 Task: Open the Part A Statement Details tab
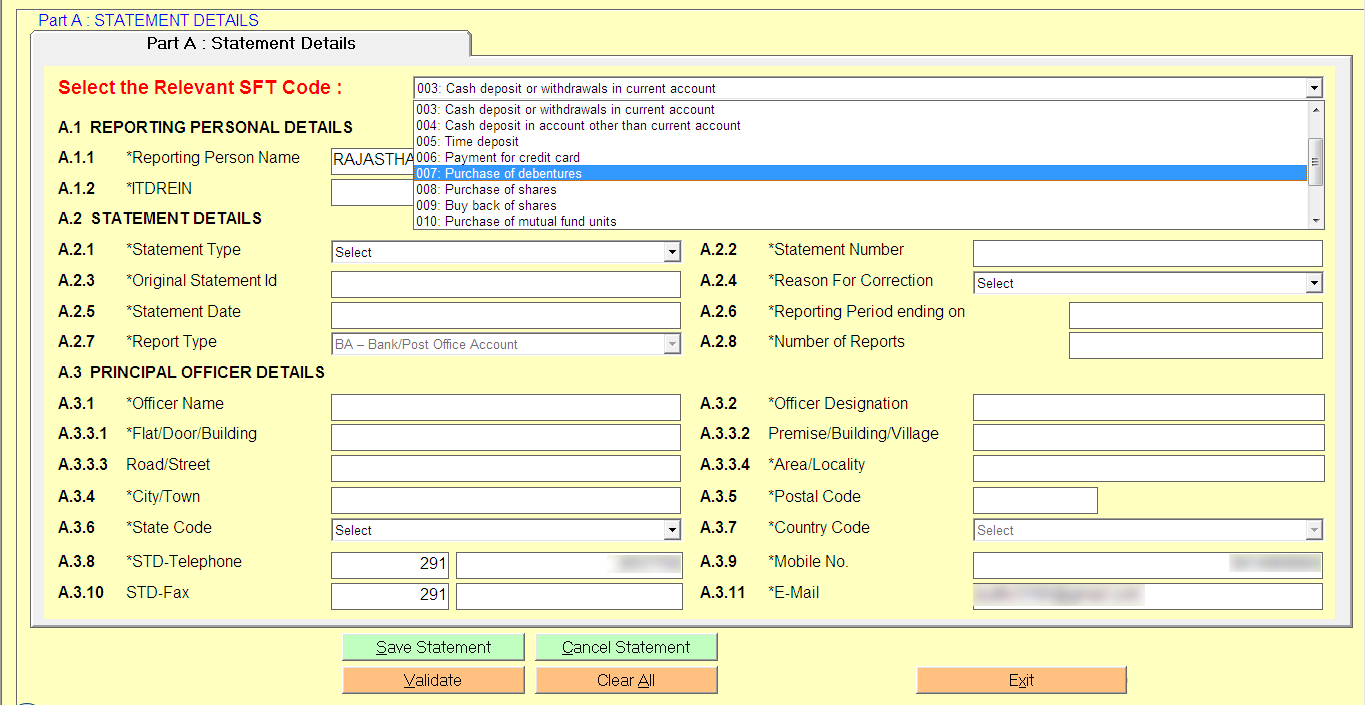coord(251,44)
